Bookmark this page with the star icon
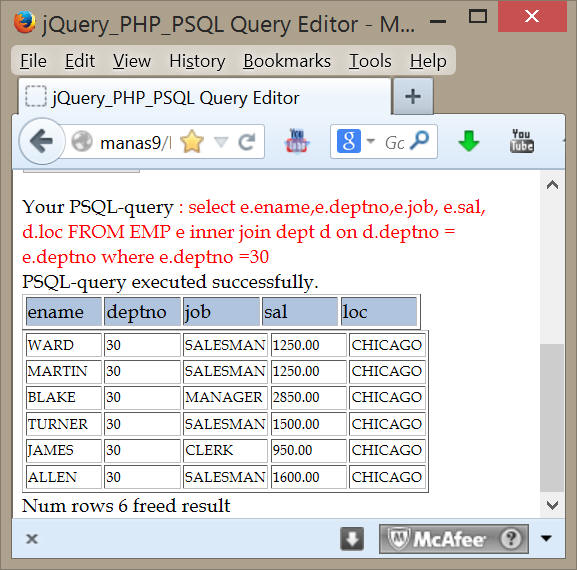The image size is (577, 570). coord(192,142)
